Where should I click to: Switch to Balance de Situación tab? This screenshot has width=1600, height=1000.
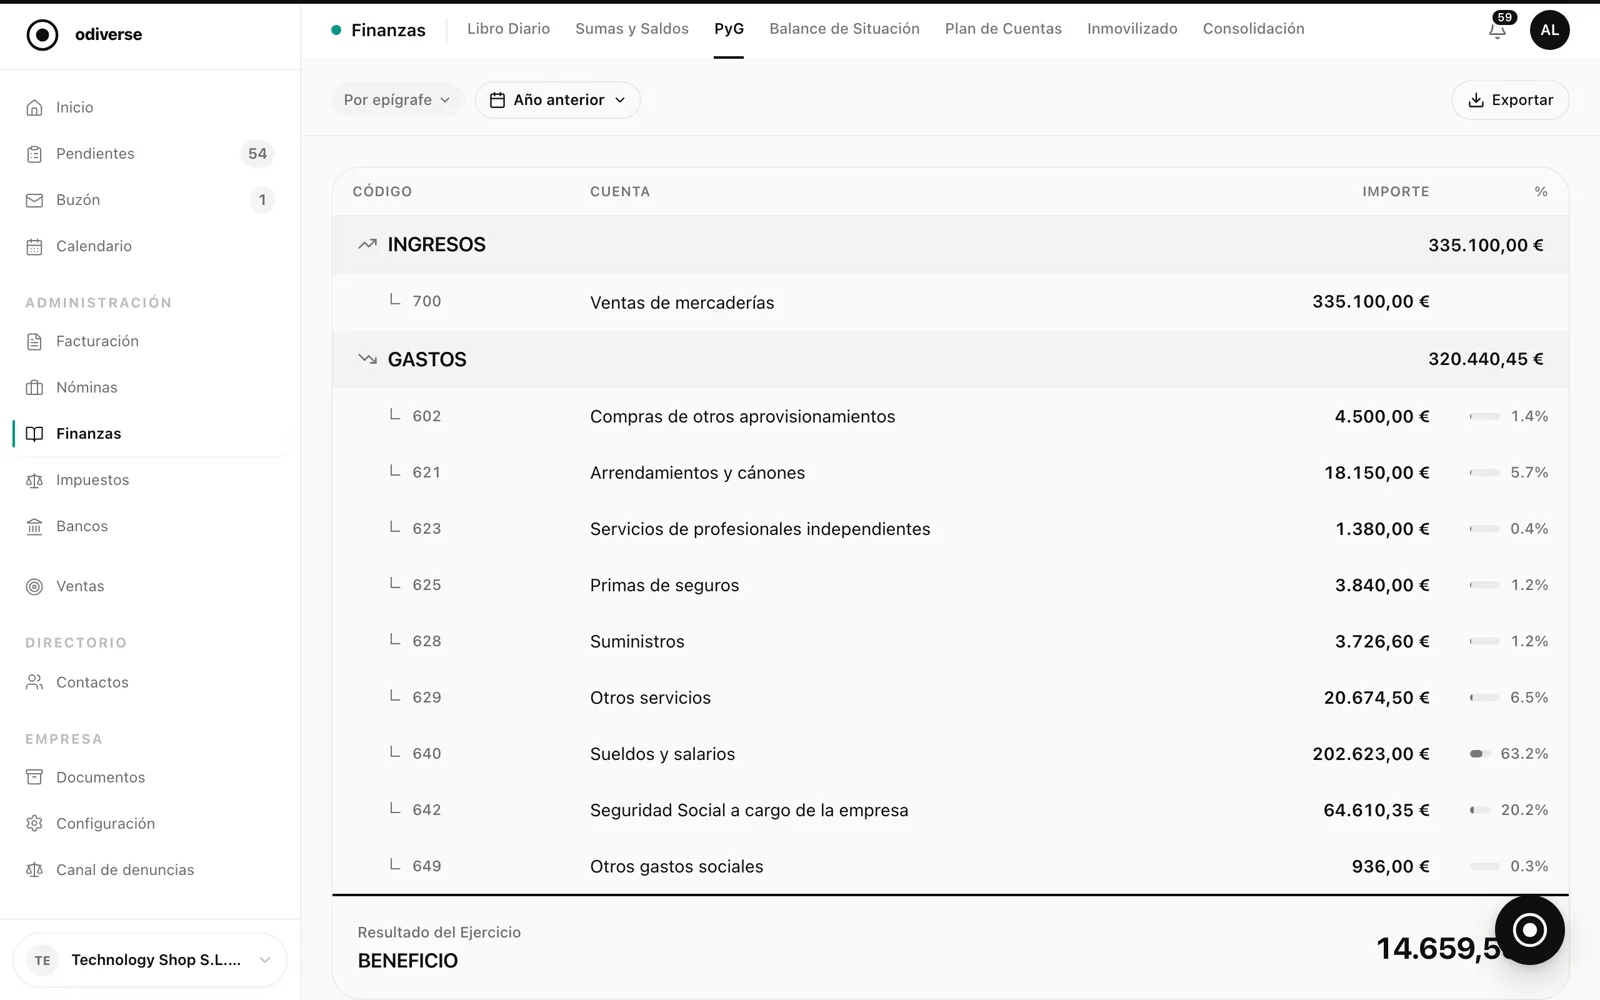pos(844,29)
